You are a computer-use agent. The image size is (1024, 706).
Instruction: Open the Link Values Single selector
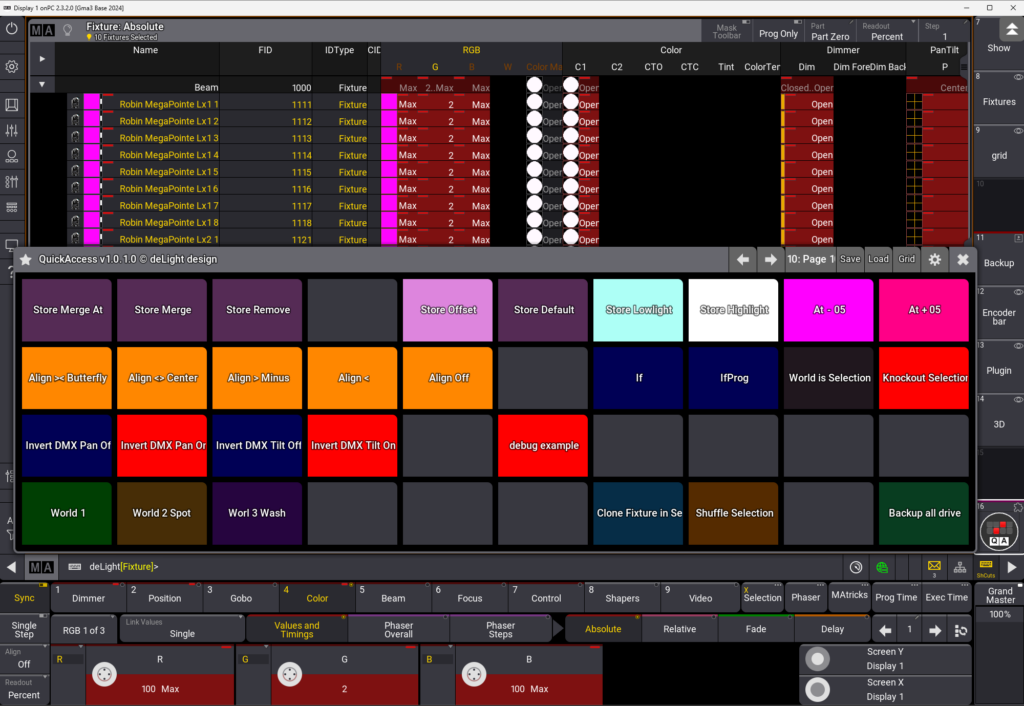[x=182, y=629]
